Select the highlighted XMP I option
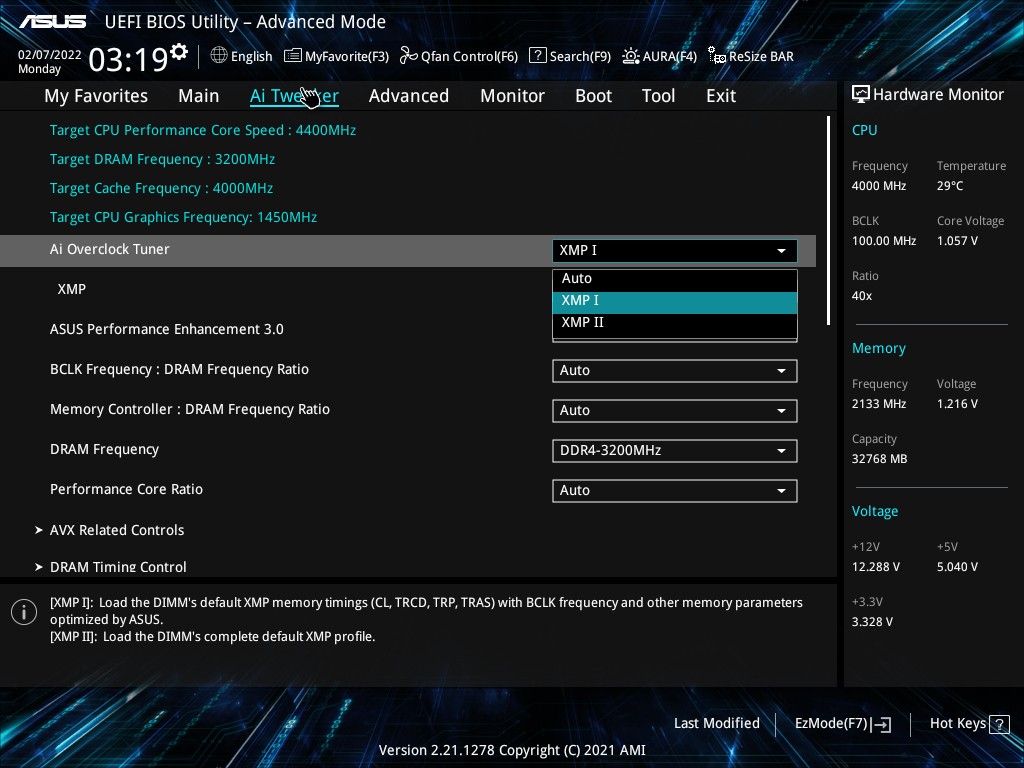 point(675,301)
